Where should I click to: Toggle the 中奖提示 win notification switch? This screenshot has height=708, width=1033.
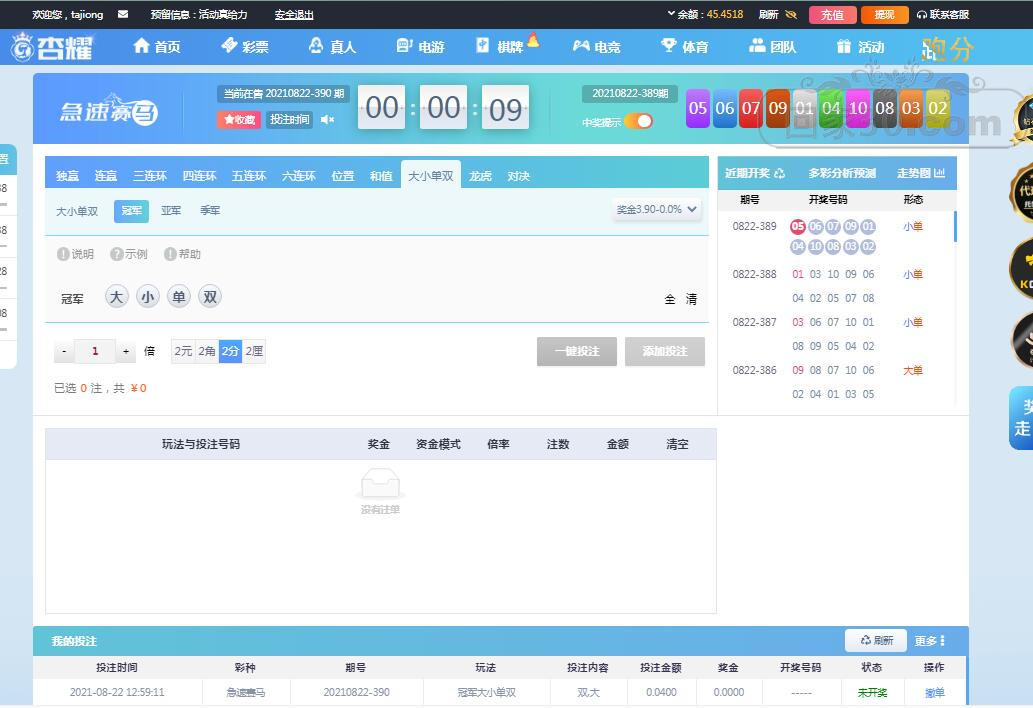638,121
